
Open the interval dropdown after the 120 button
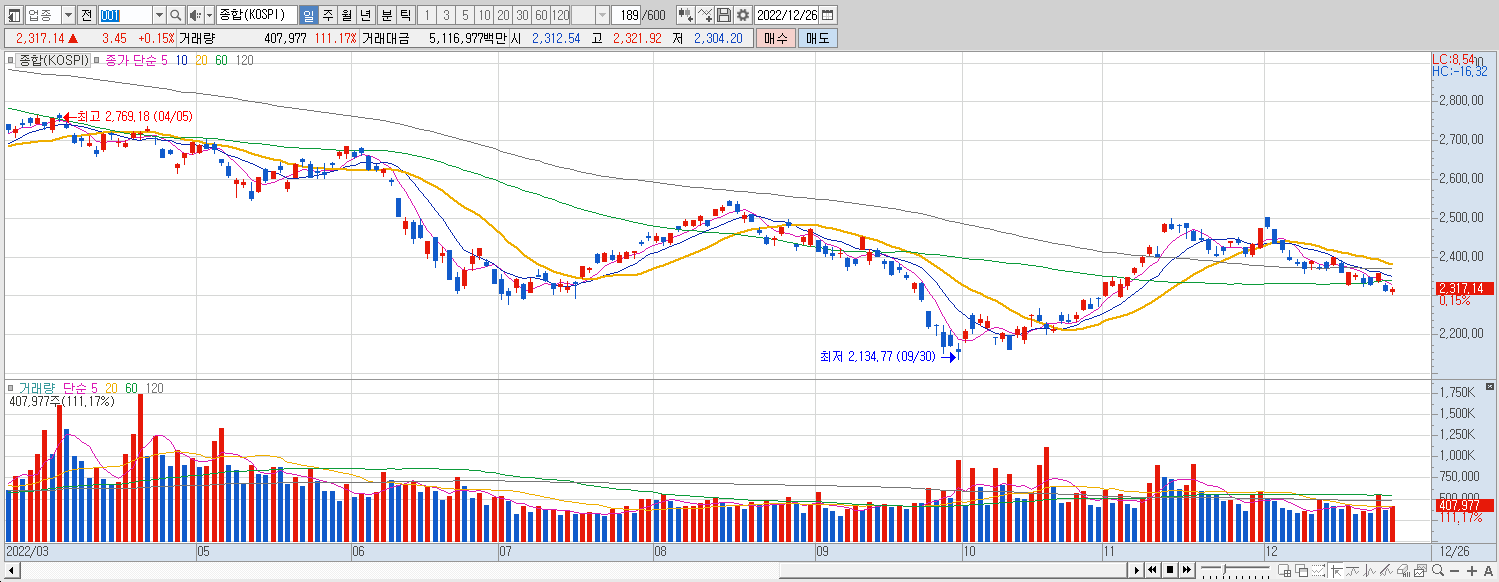602,15
